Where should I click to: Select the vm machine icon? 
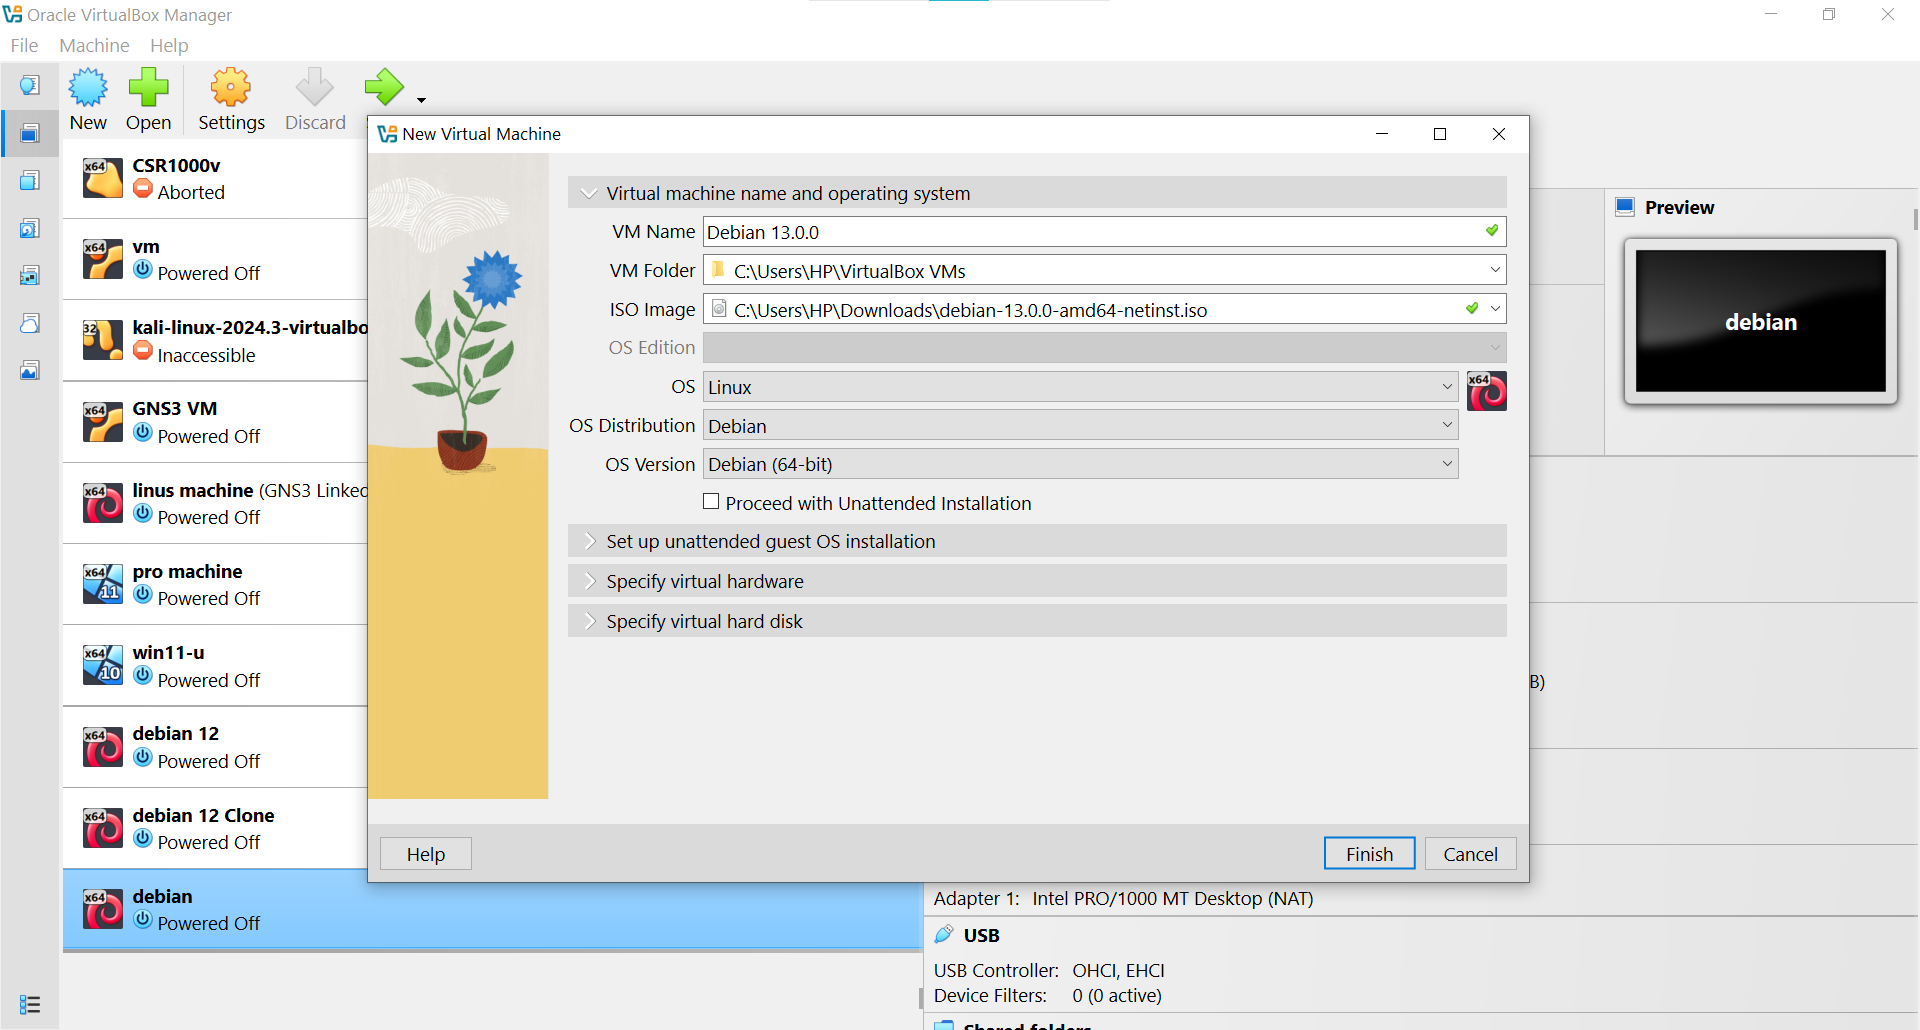pyautogui.click(x=102, y=259)
